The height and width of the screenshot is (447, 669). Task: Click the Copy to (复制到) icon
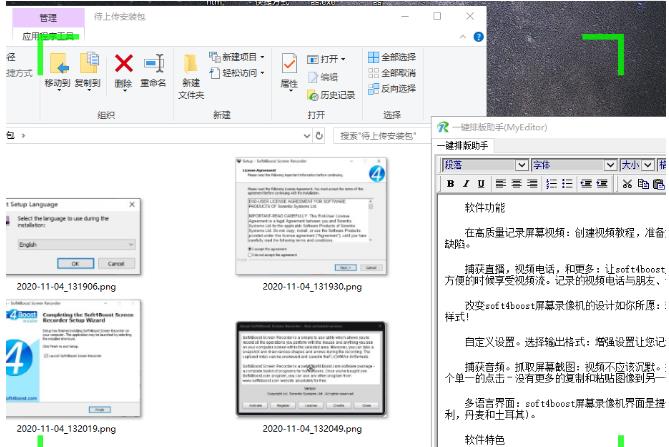(x=88, y=63)
